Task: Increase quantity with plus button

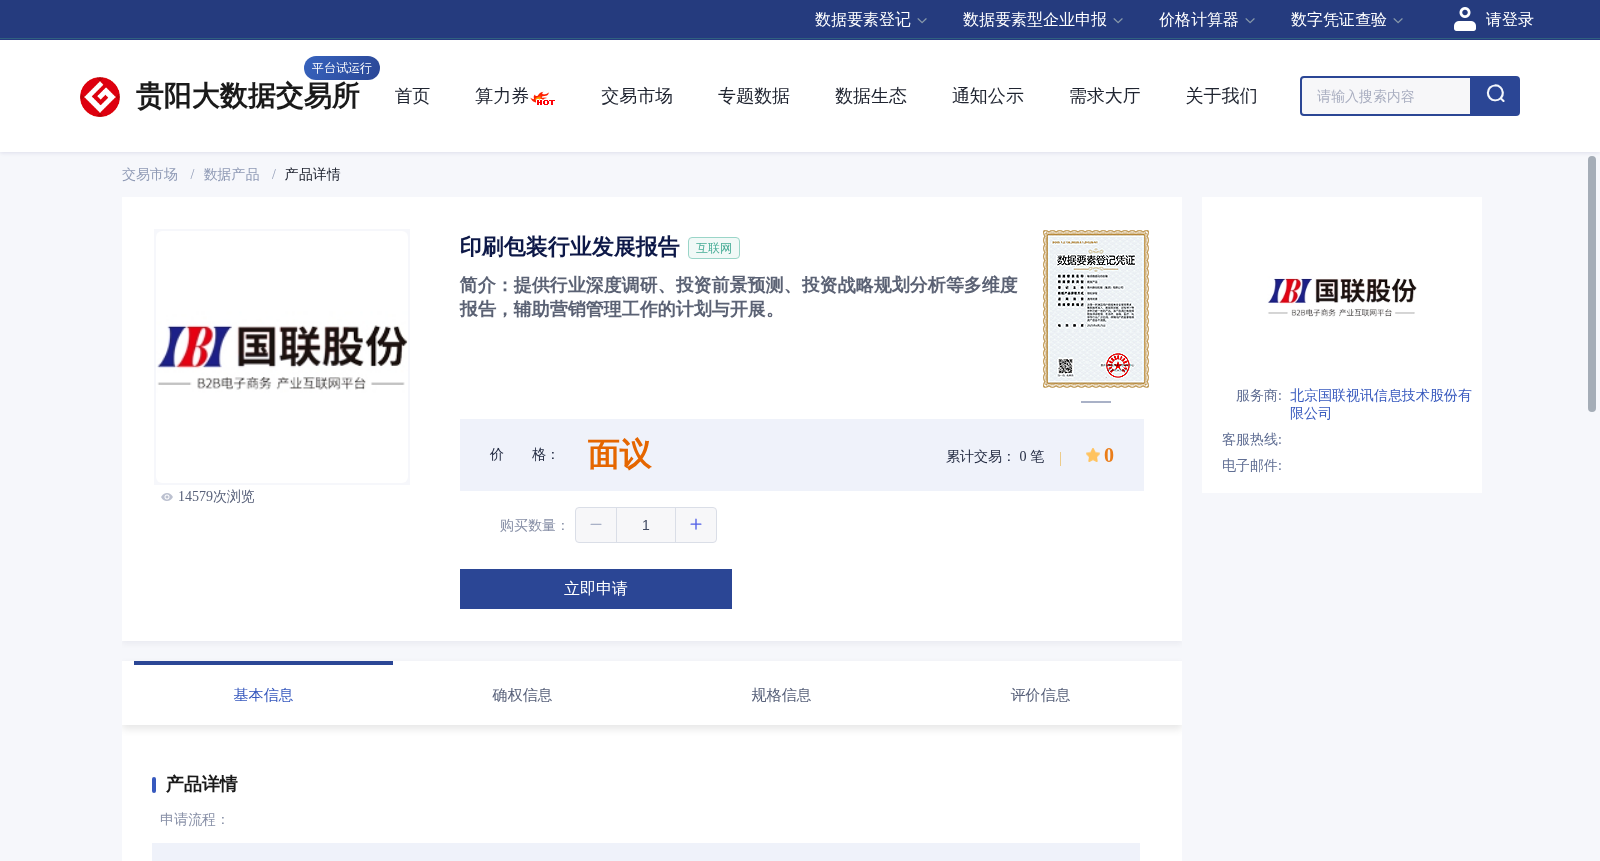Action: [696, 525]
